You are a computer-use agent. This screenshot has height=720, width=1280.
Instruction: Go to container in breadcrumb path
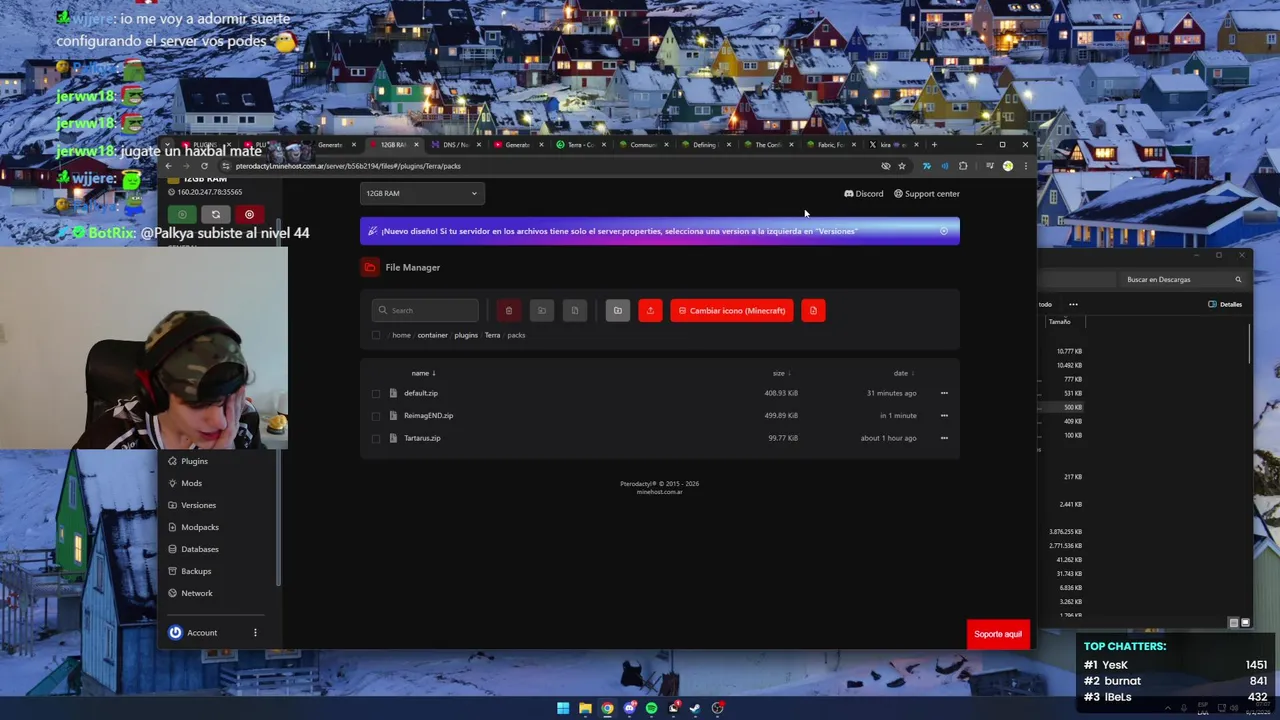[x=432, y=335]
